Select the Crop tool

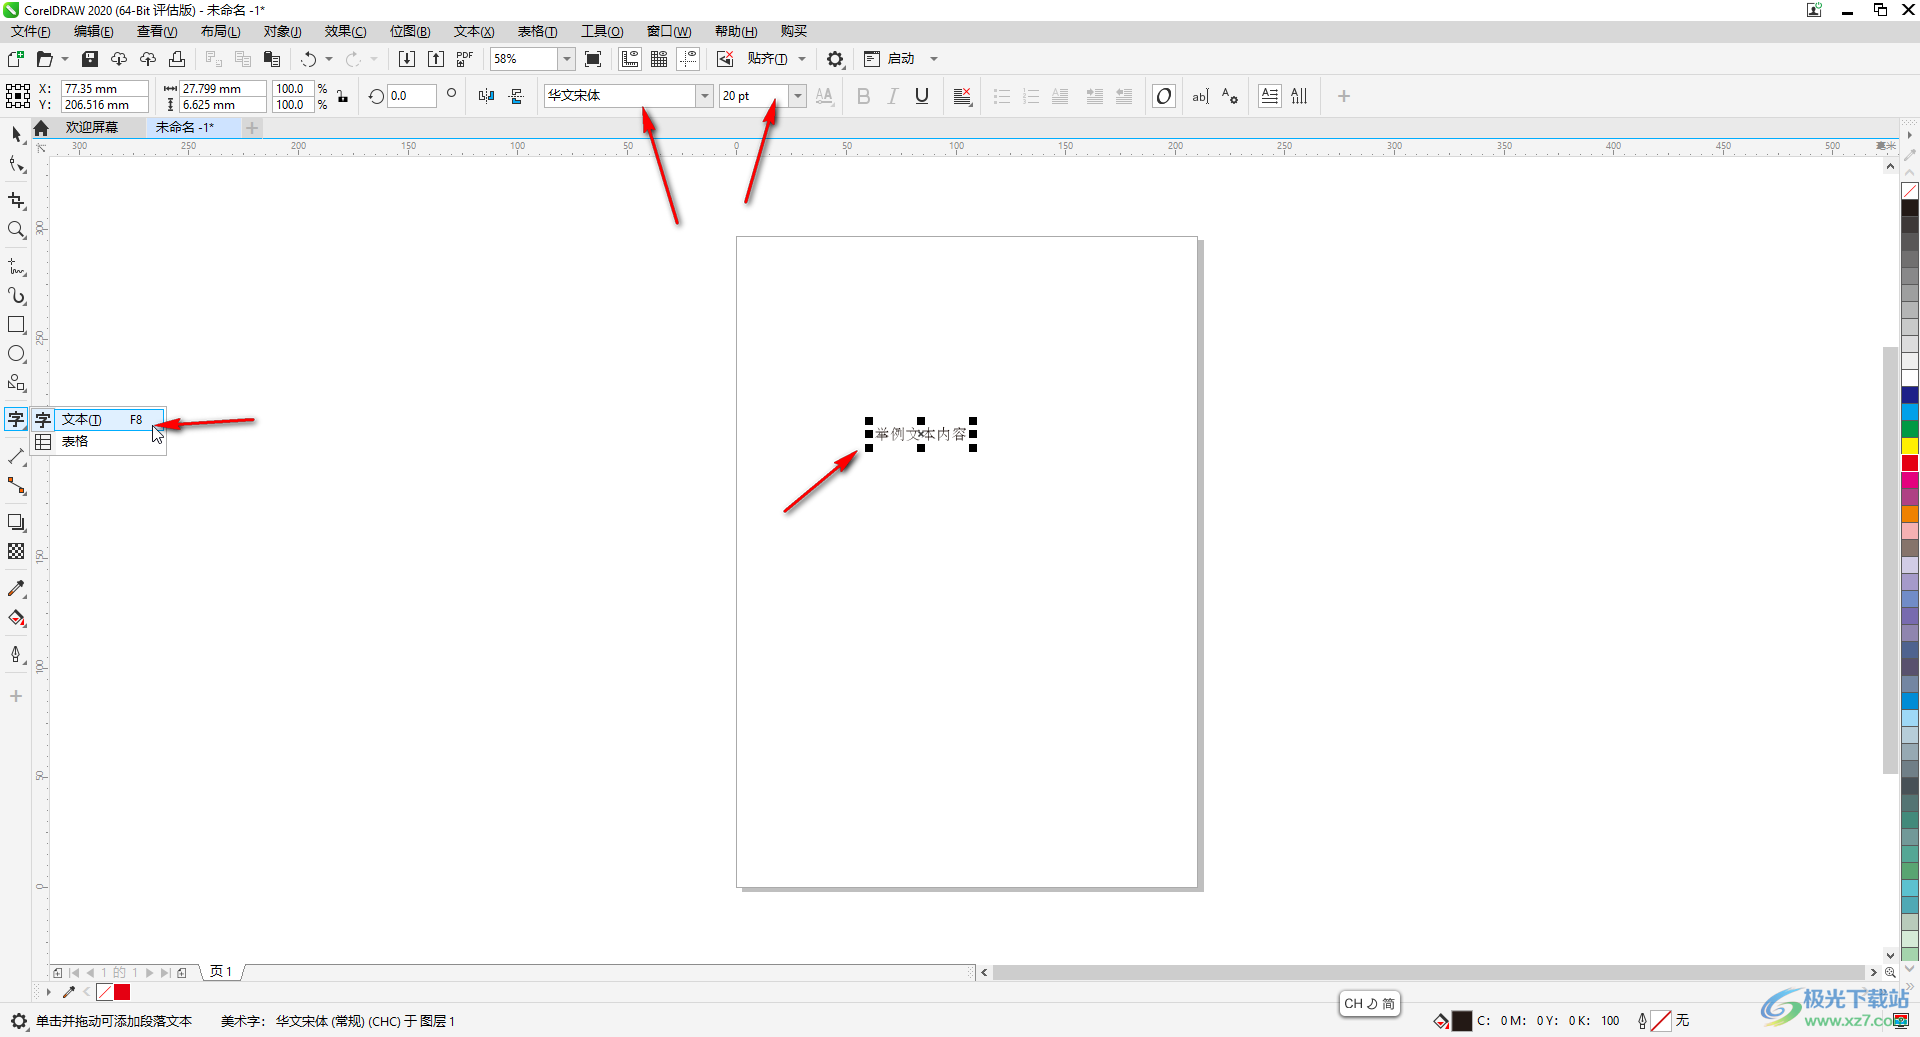(16, 201)
